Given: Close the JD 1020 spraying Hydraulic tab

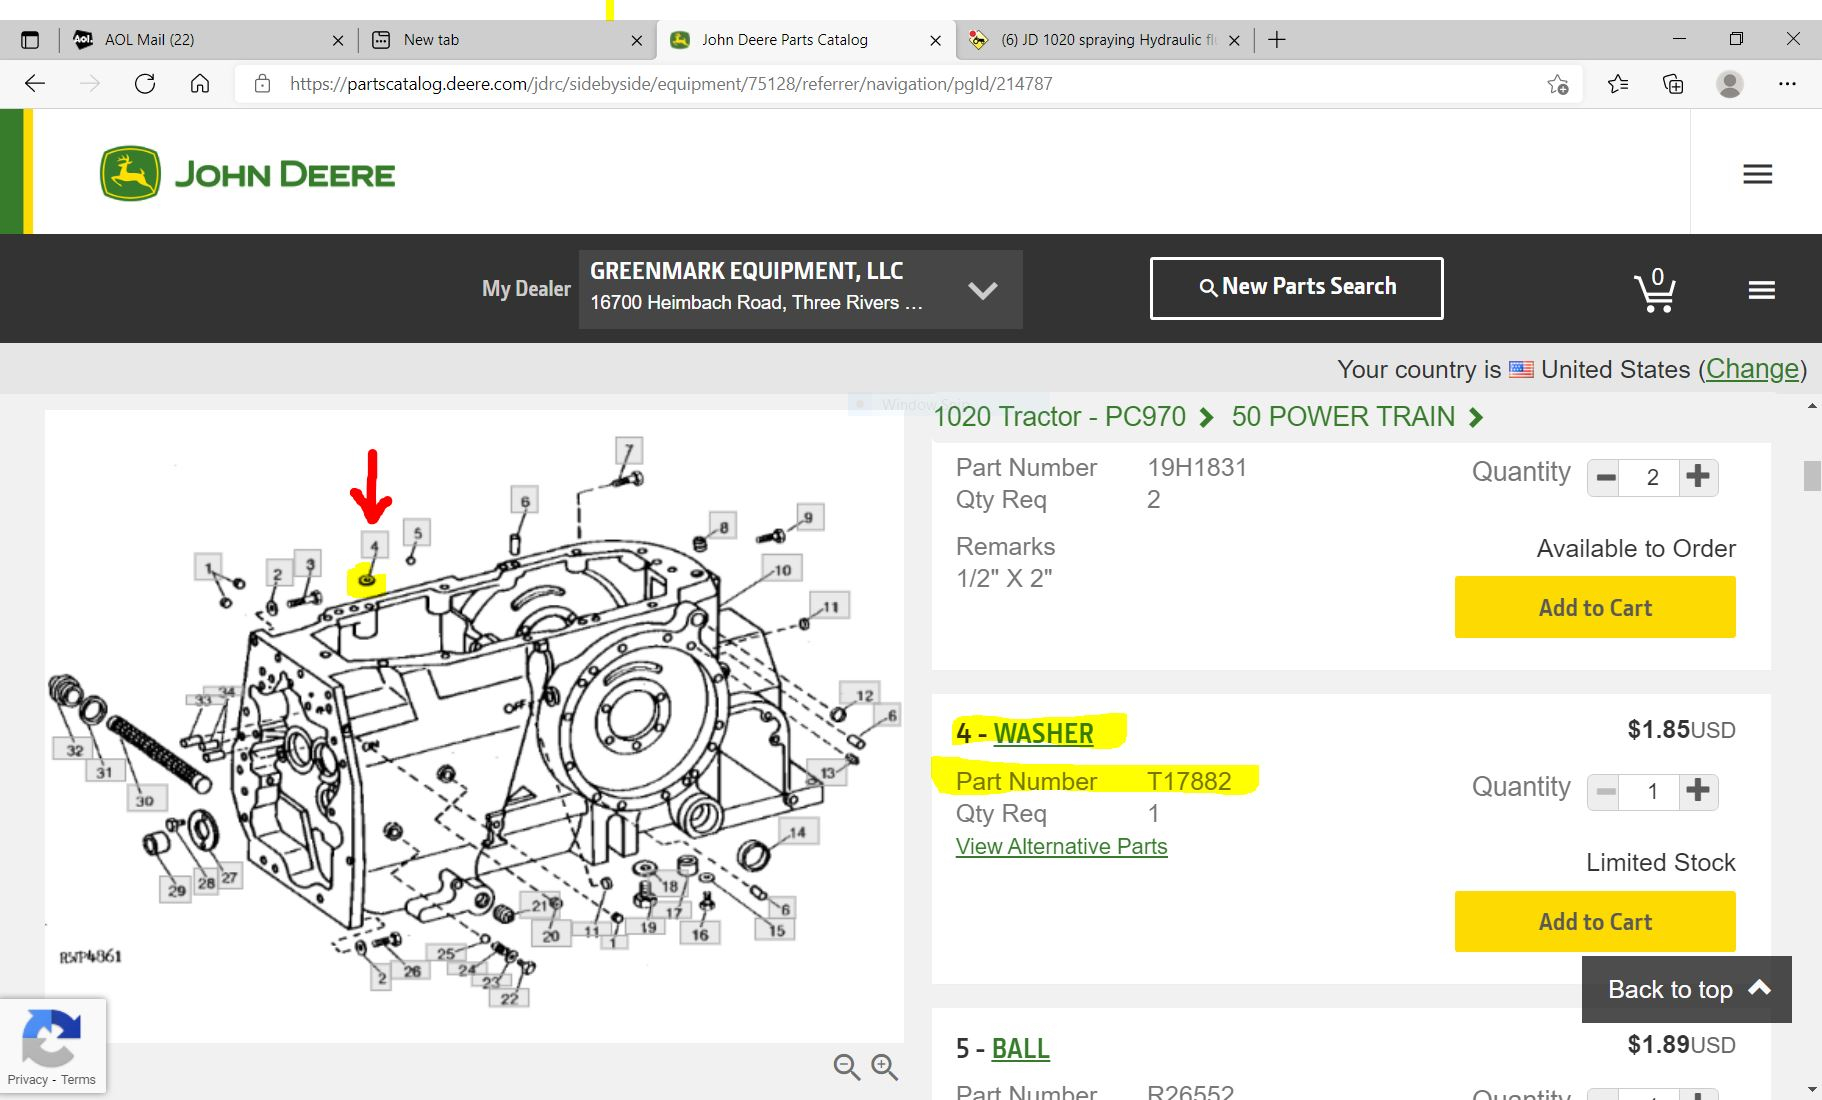Looking at the screenshot, I should click(x=1234, y=41).
